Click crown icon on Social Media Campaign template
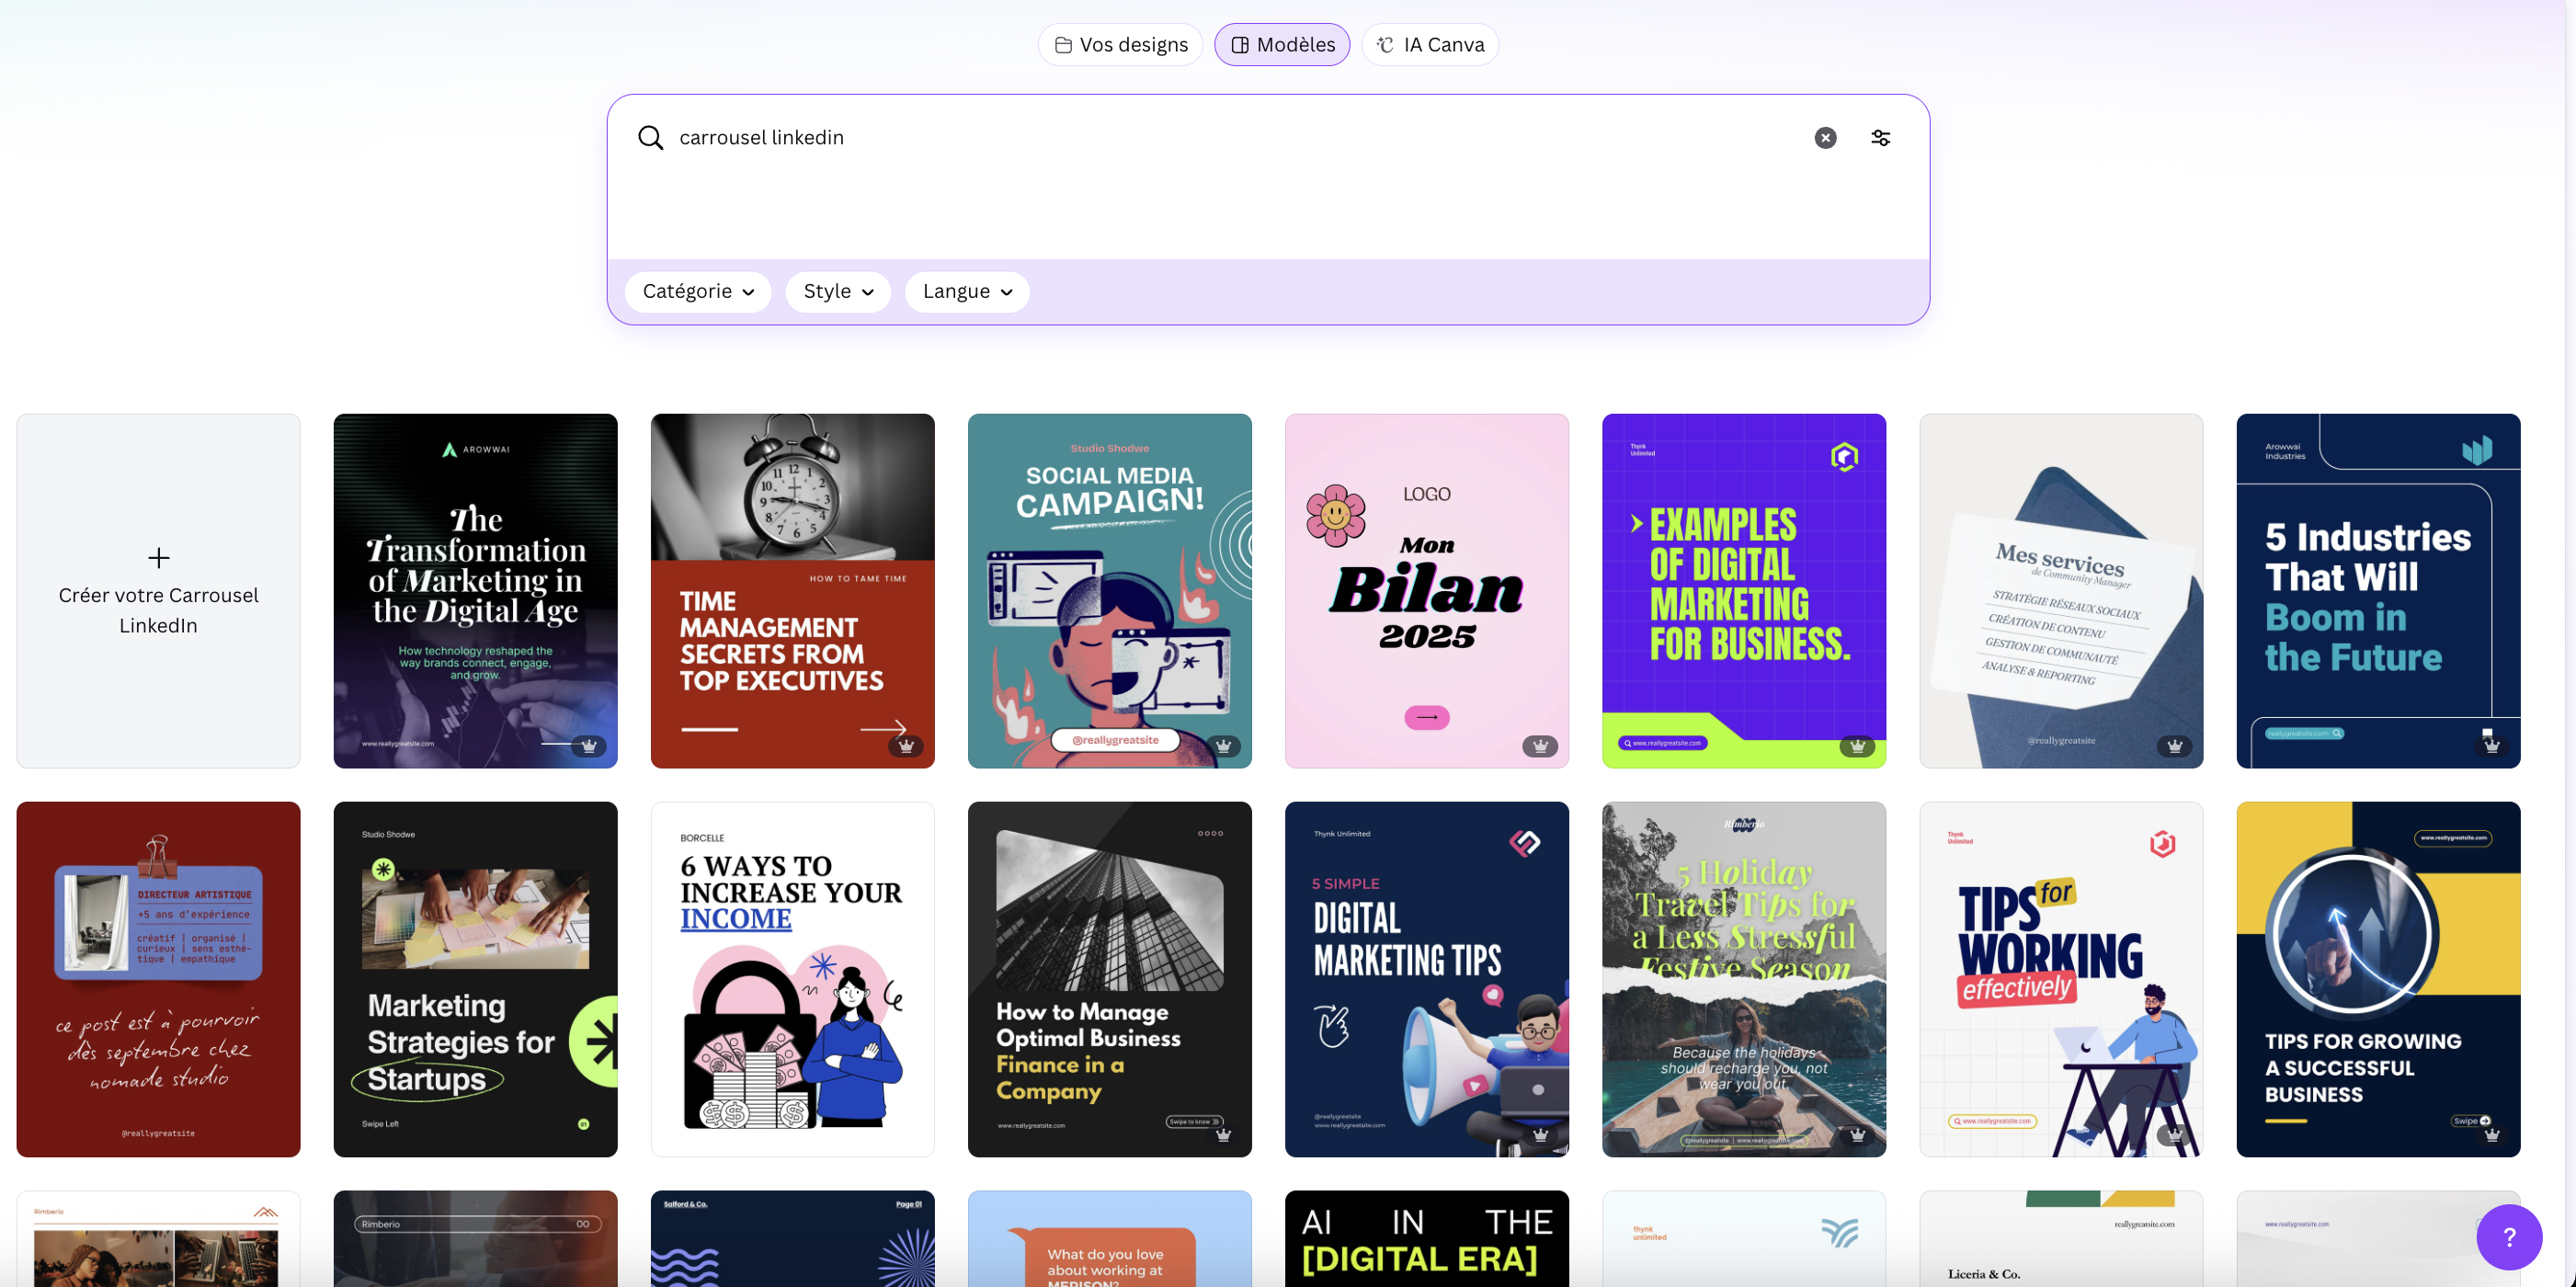2576x1287 pixels. 1223,746
